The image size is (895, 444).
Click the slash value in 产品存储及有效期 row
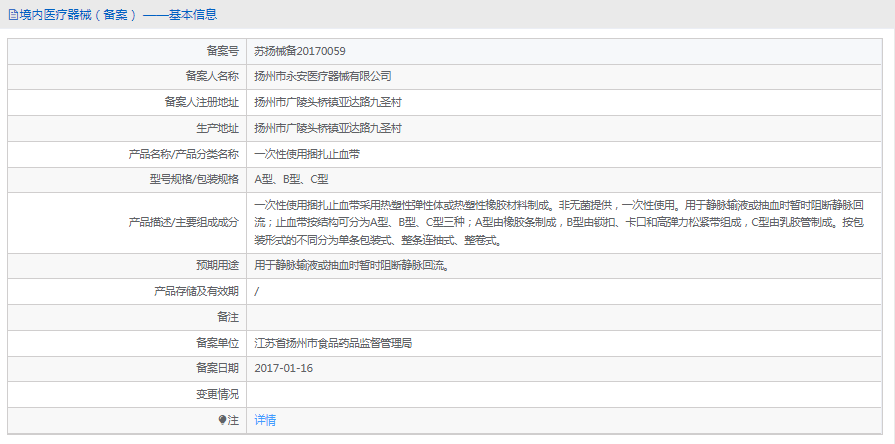pyautogui.click(x=257, y=292)
